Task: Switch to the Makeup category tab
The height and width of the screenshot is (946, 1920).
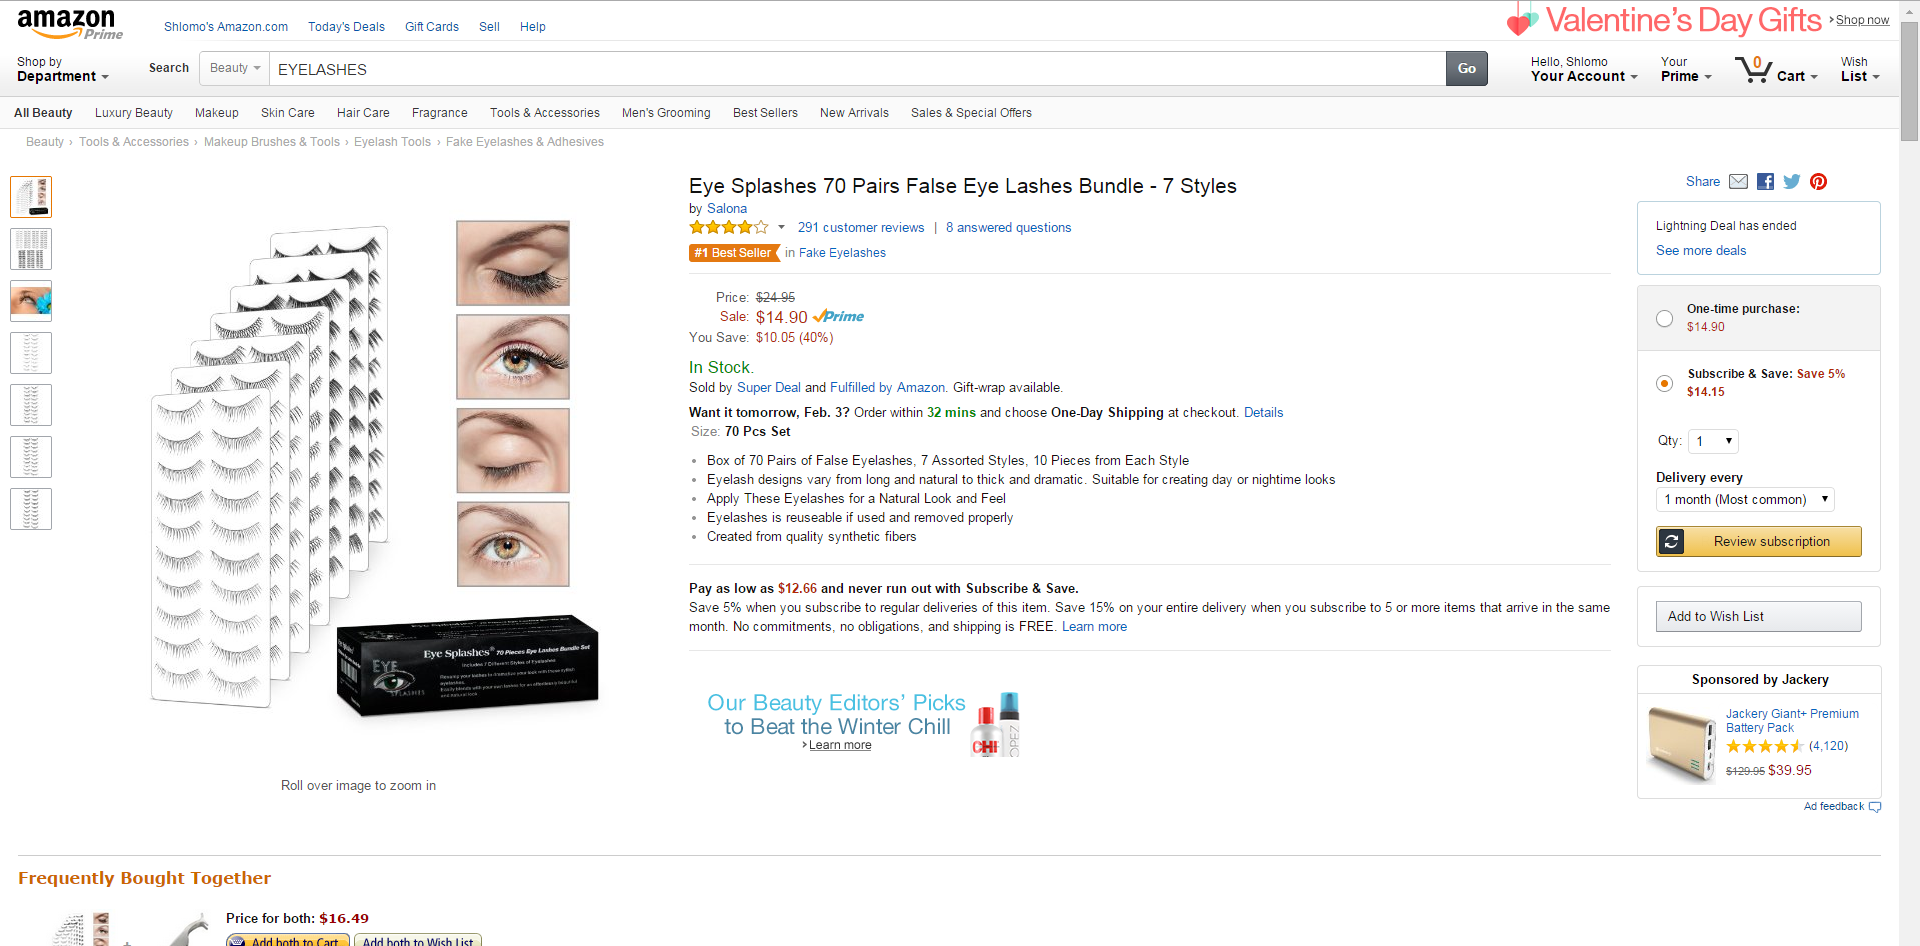Action: 216,113
